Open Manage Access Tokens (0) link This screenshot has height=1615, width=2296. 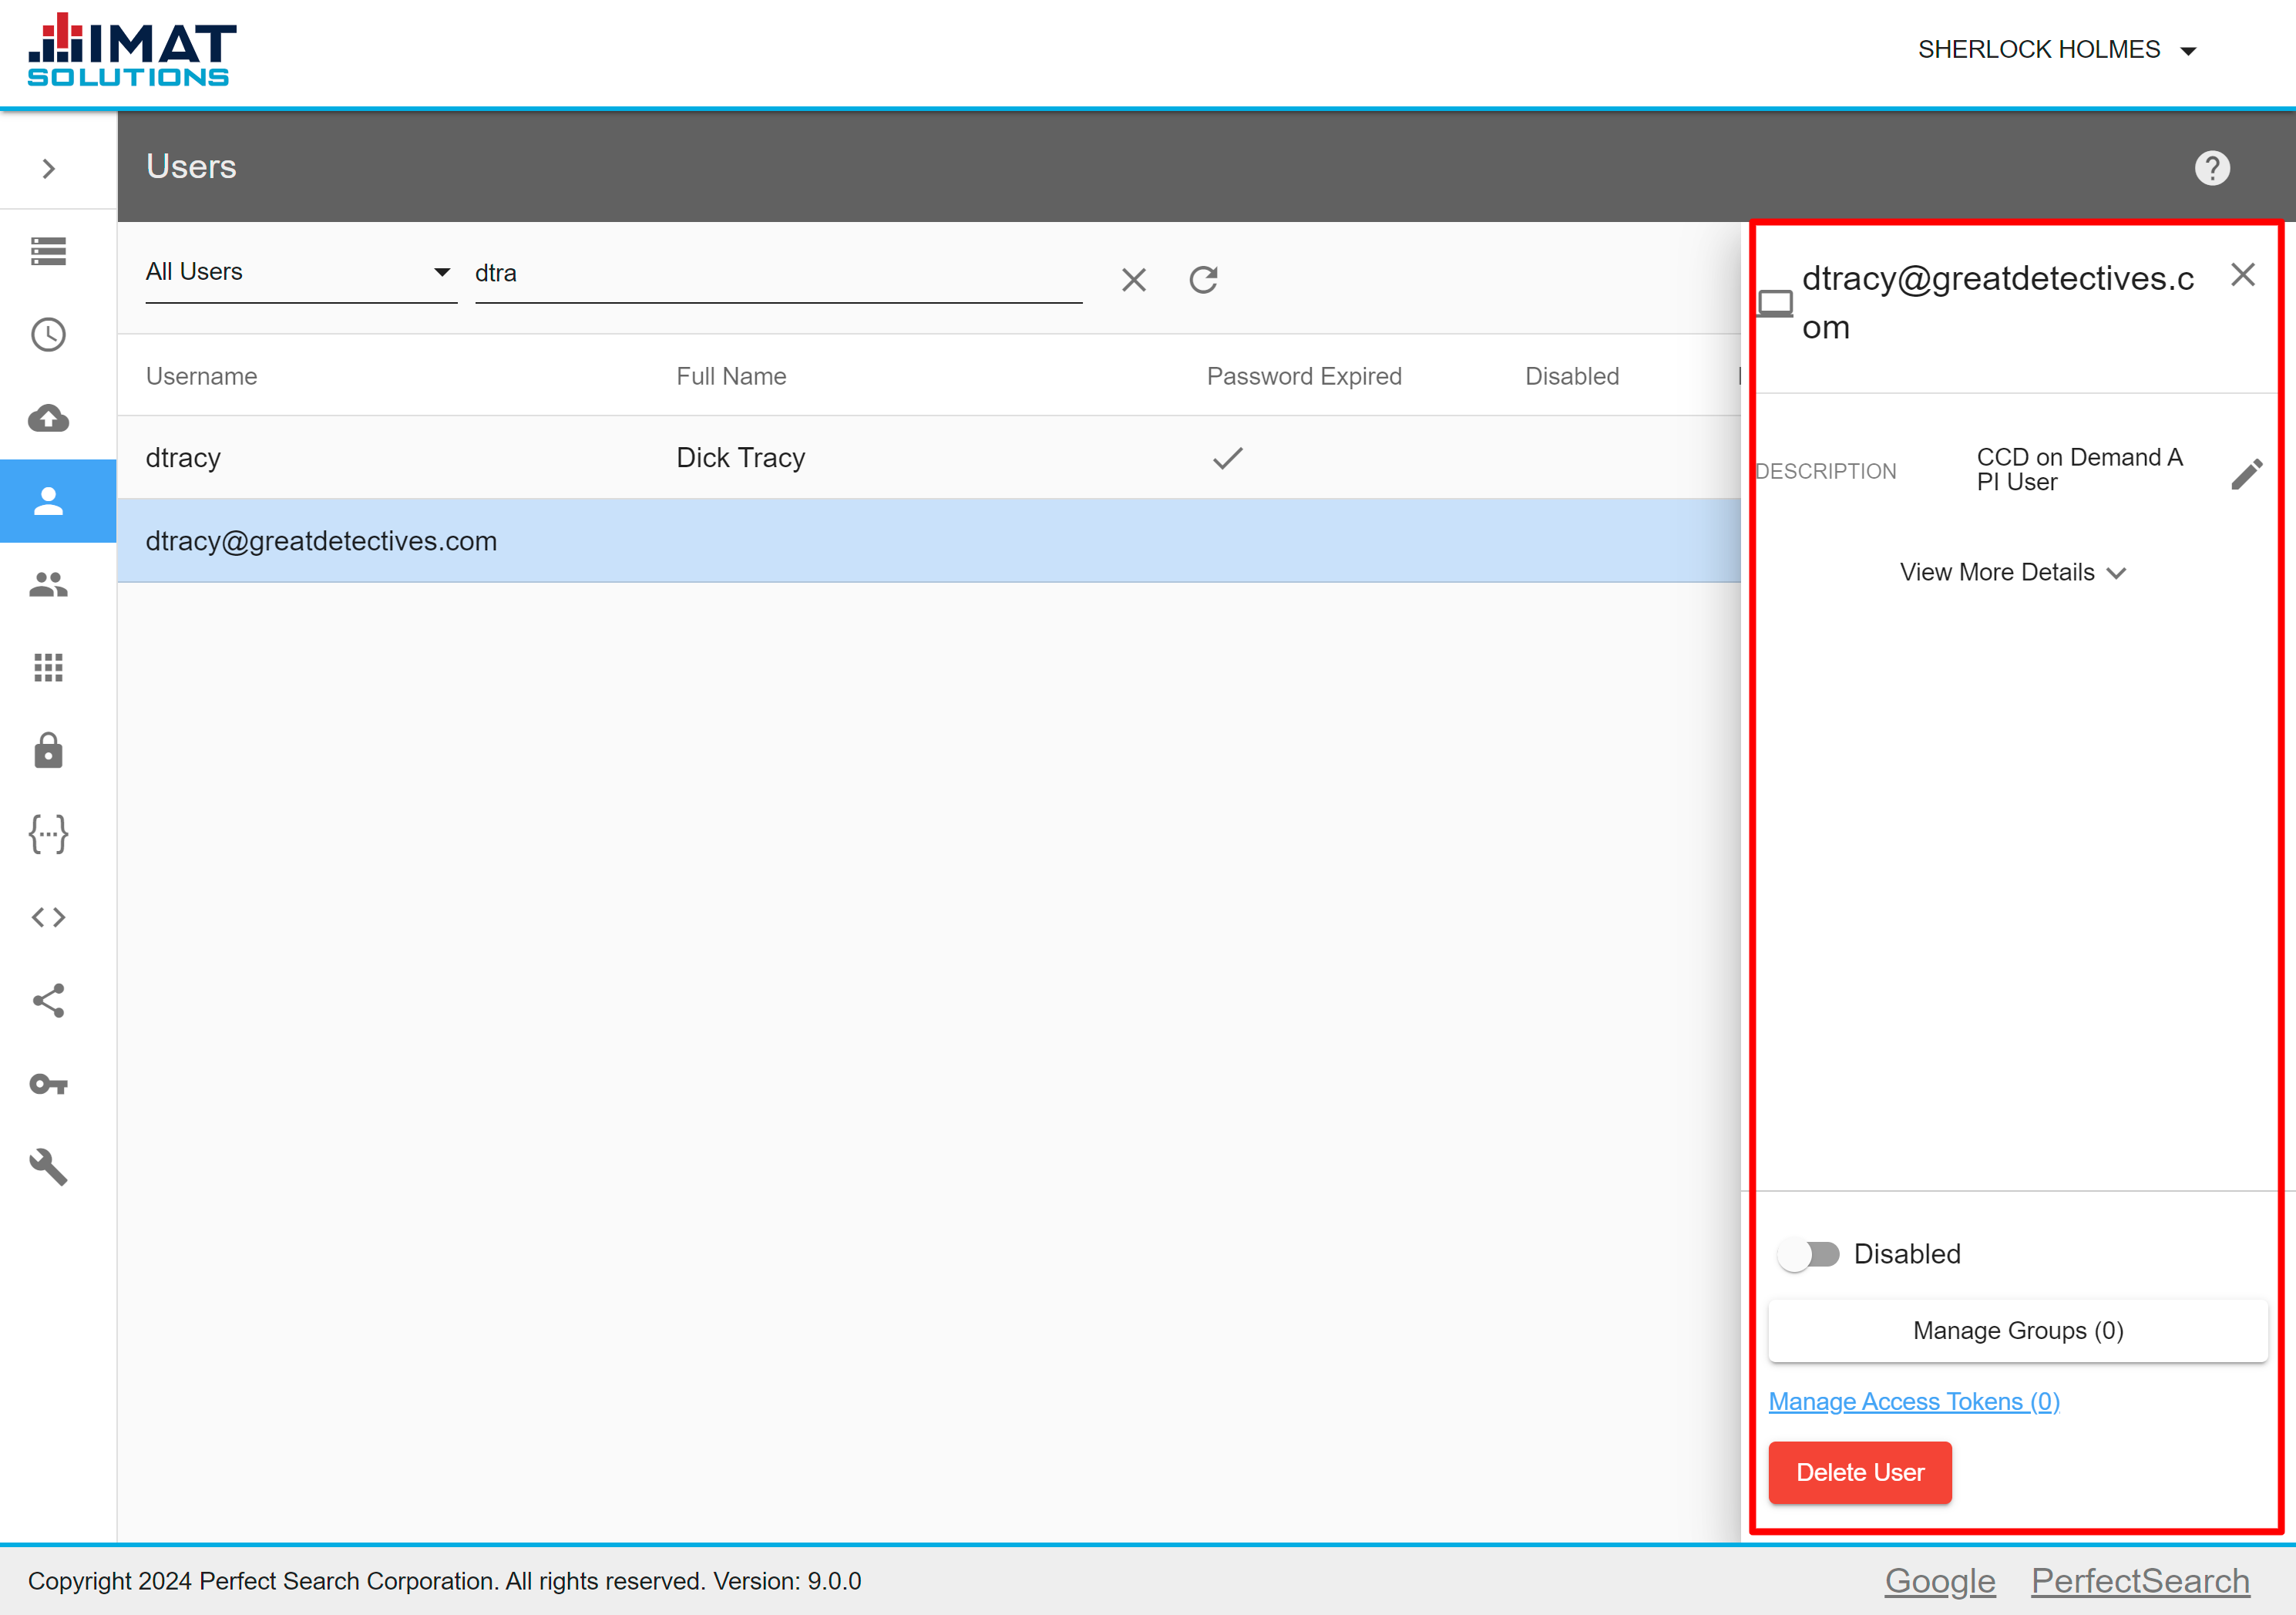[x=1914, y=1402]
